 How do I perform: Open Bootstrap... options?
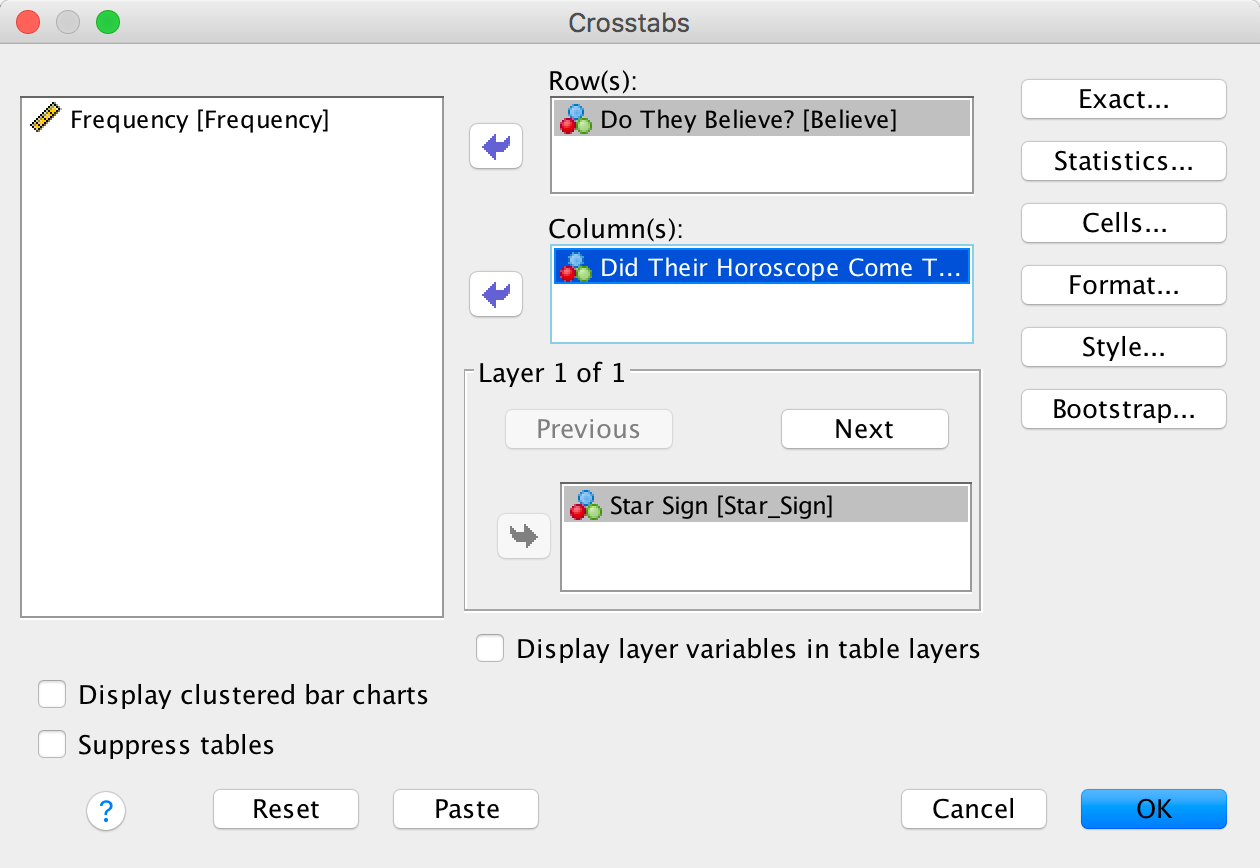(1123, 409)
